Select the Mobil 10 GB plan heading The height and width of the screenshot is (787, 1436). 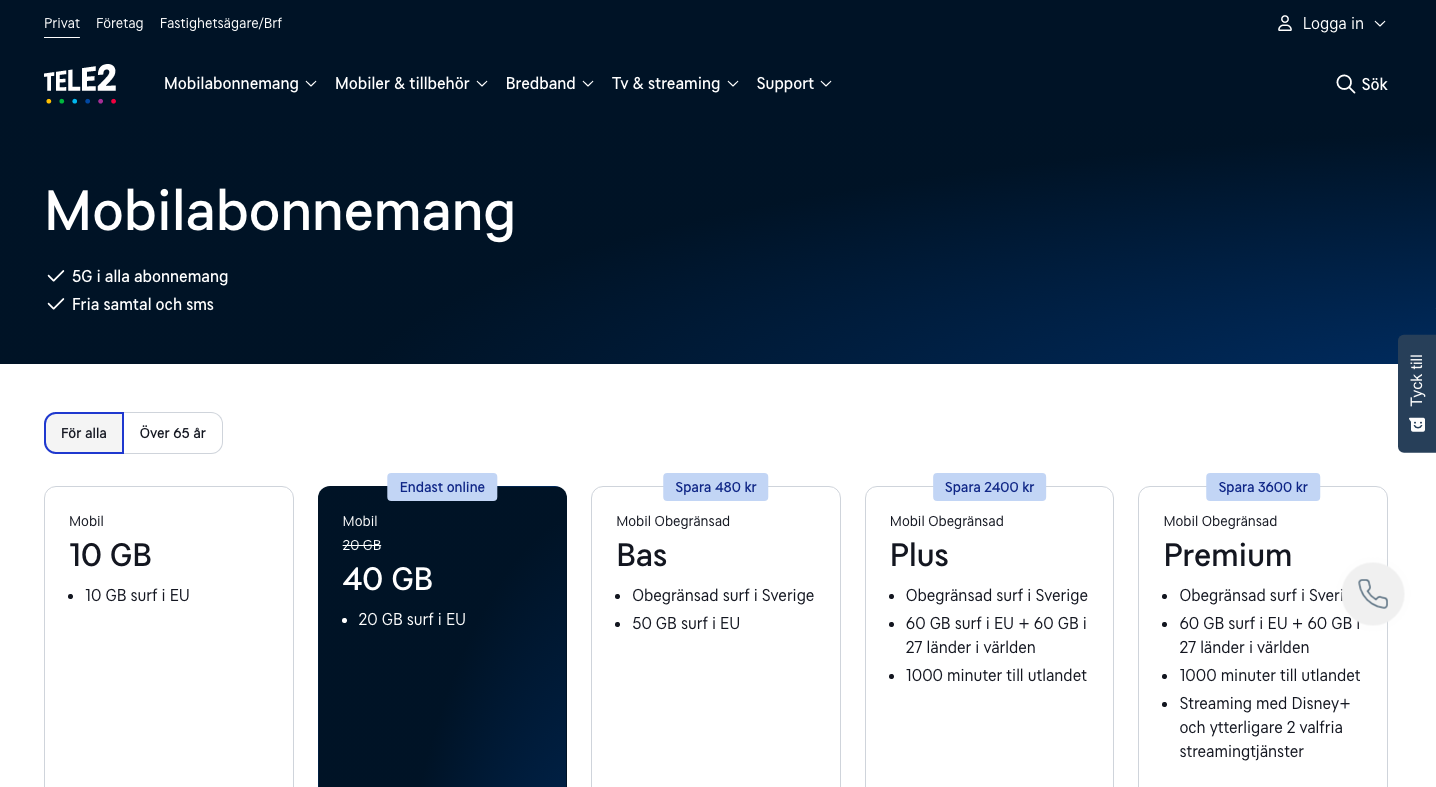pos(110,555)
